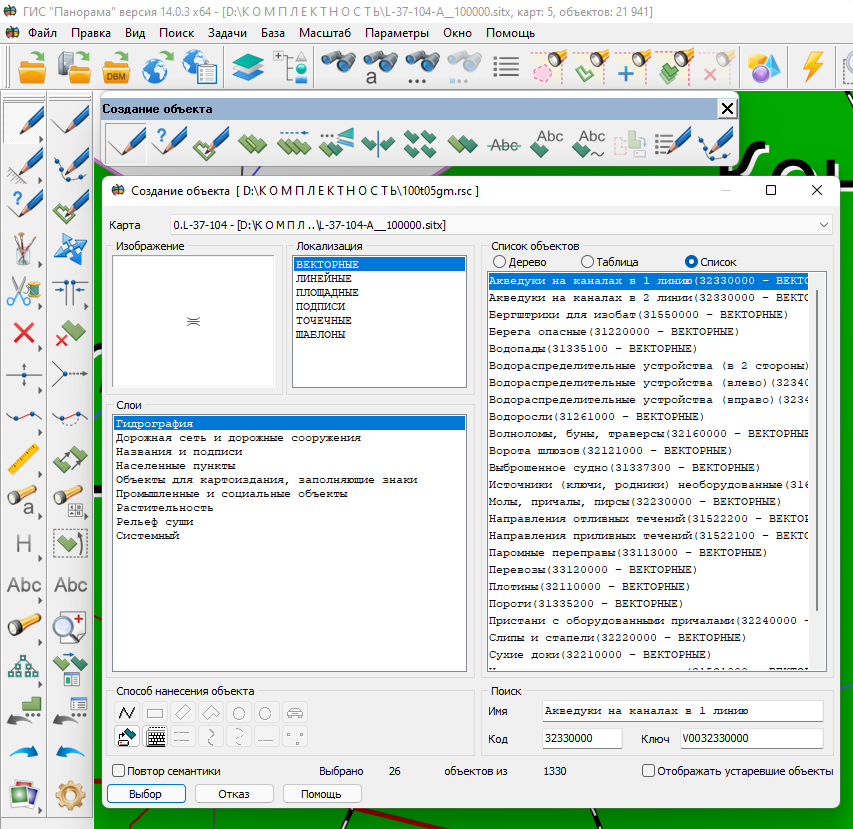Open the gear settings icon at bottom left
This screenshot has width=853, height=829.
point(70,795)
